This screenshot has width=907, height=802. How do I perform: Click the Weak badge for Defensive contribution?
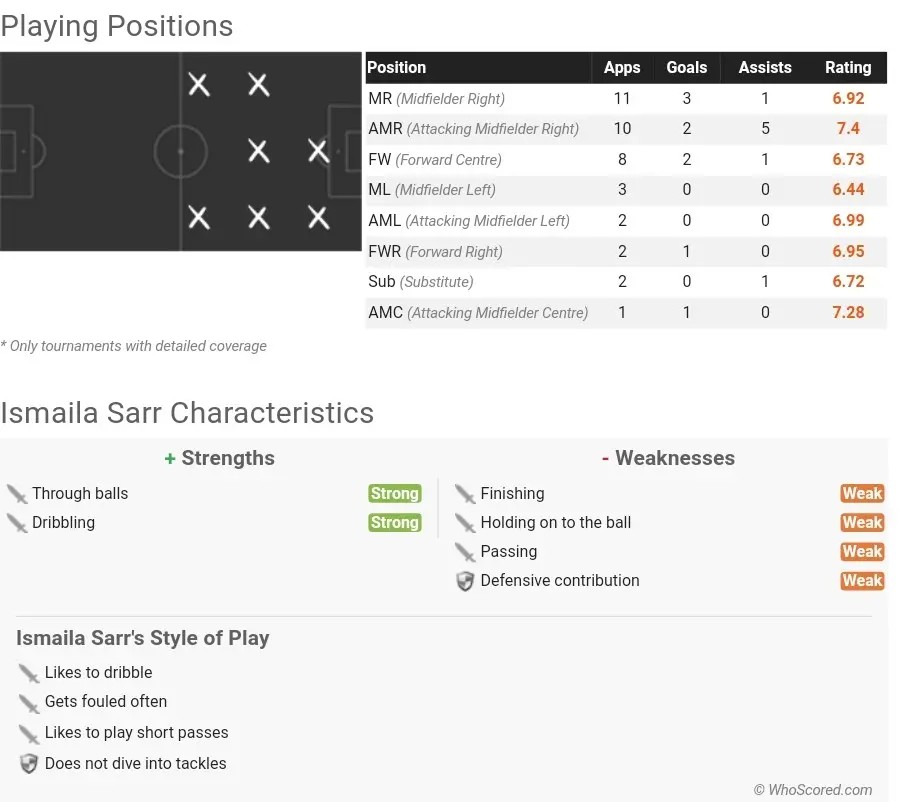(862, 580)
